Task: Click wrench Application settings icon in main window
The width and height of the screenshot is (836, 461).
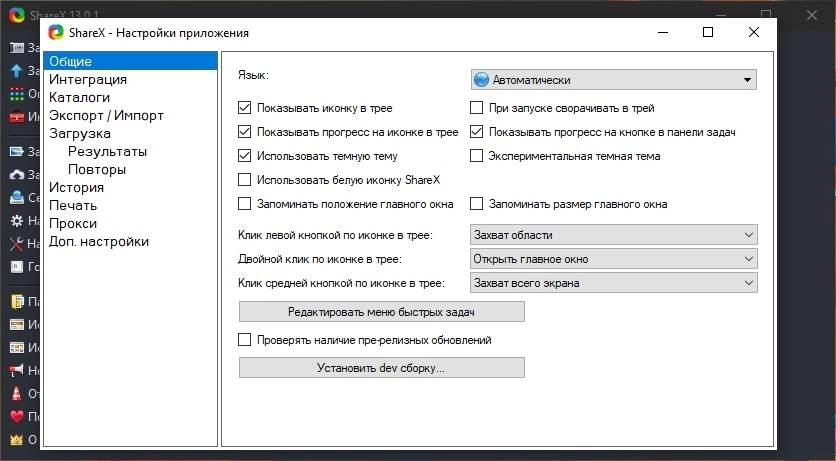Action: pos(17,244)
